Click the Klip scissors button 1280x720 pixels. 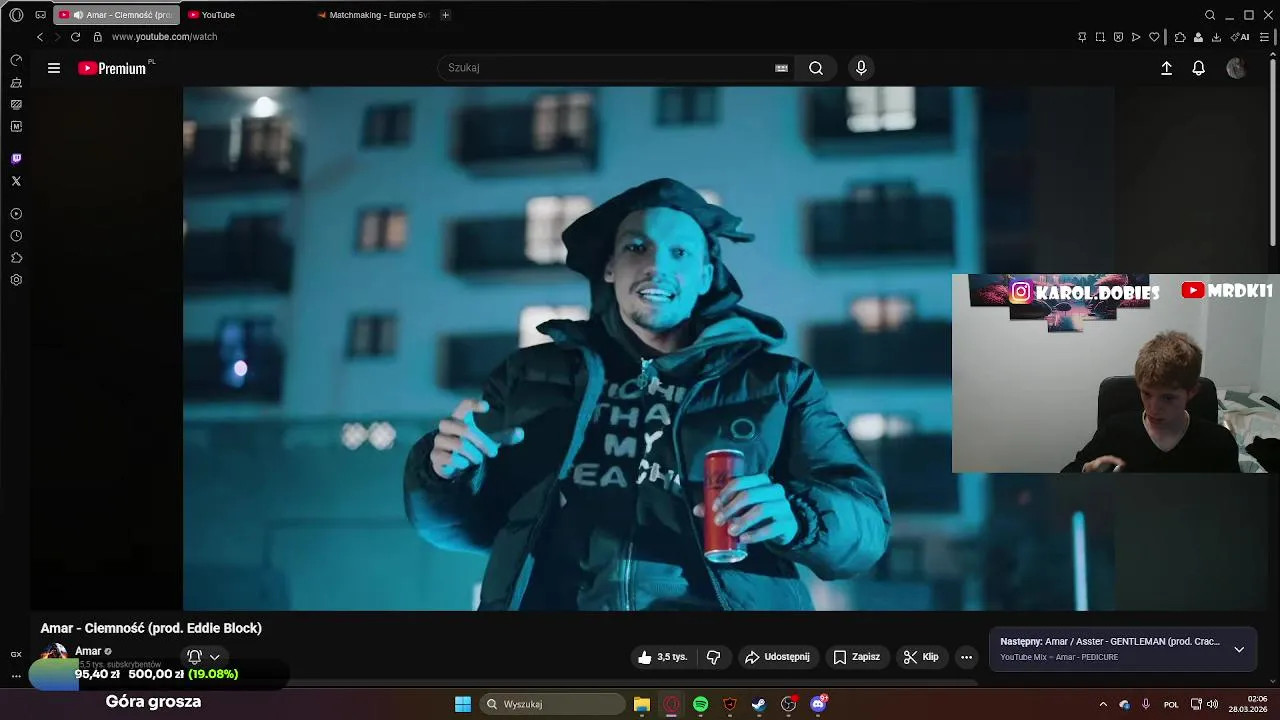coord(921,657)
